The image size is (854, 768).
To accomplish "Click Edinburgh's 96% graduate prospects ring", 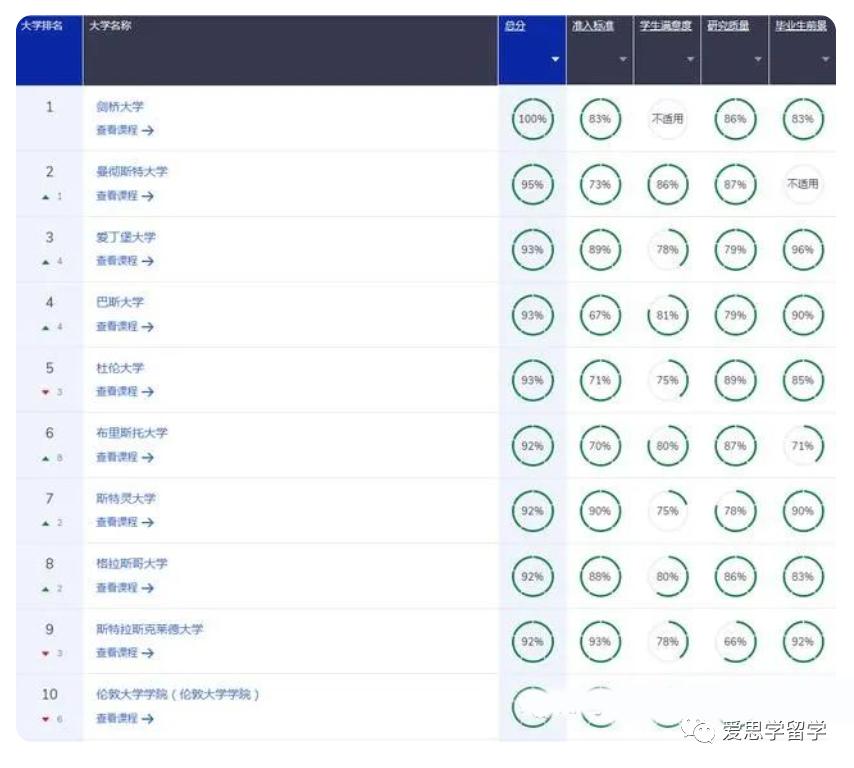I will [x=803, y=250].
